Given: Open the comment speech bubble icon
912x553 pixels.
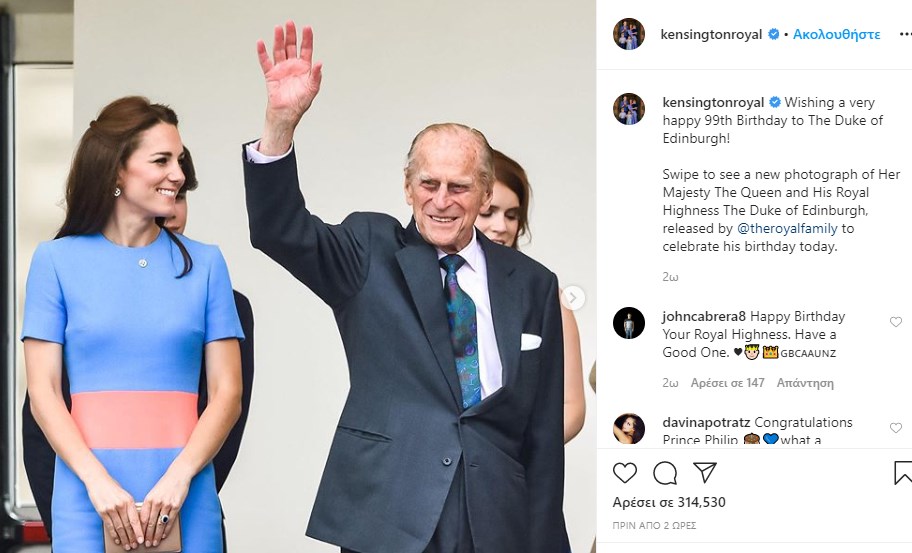Looking at the screenshot, I should point(665,473).
